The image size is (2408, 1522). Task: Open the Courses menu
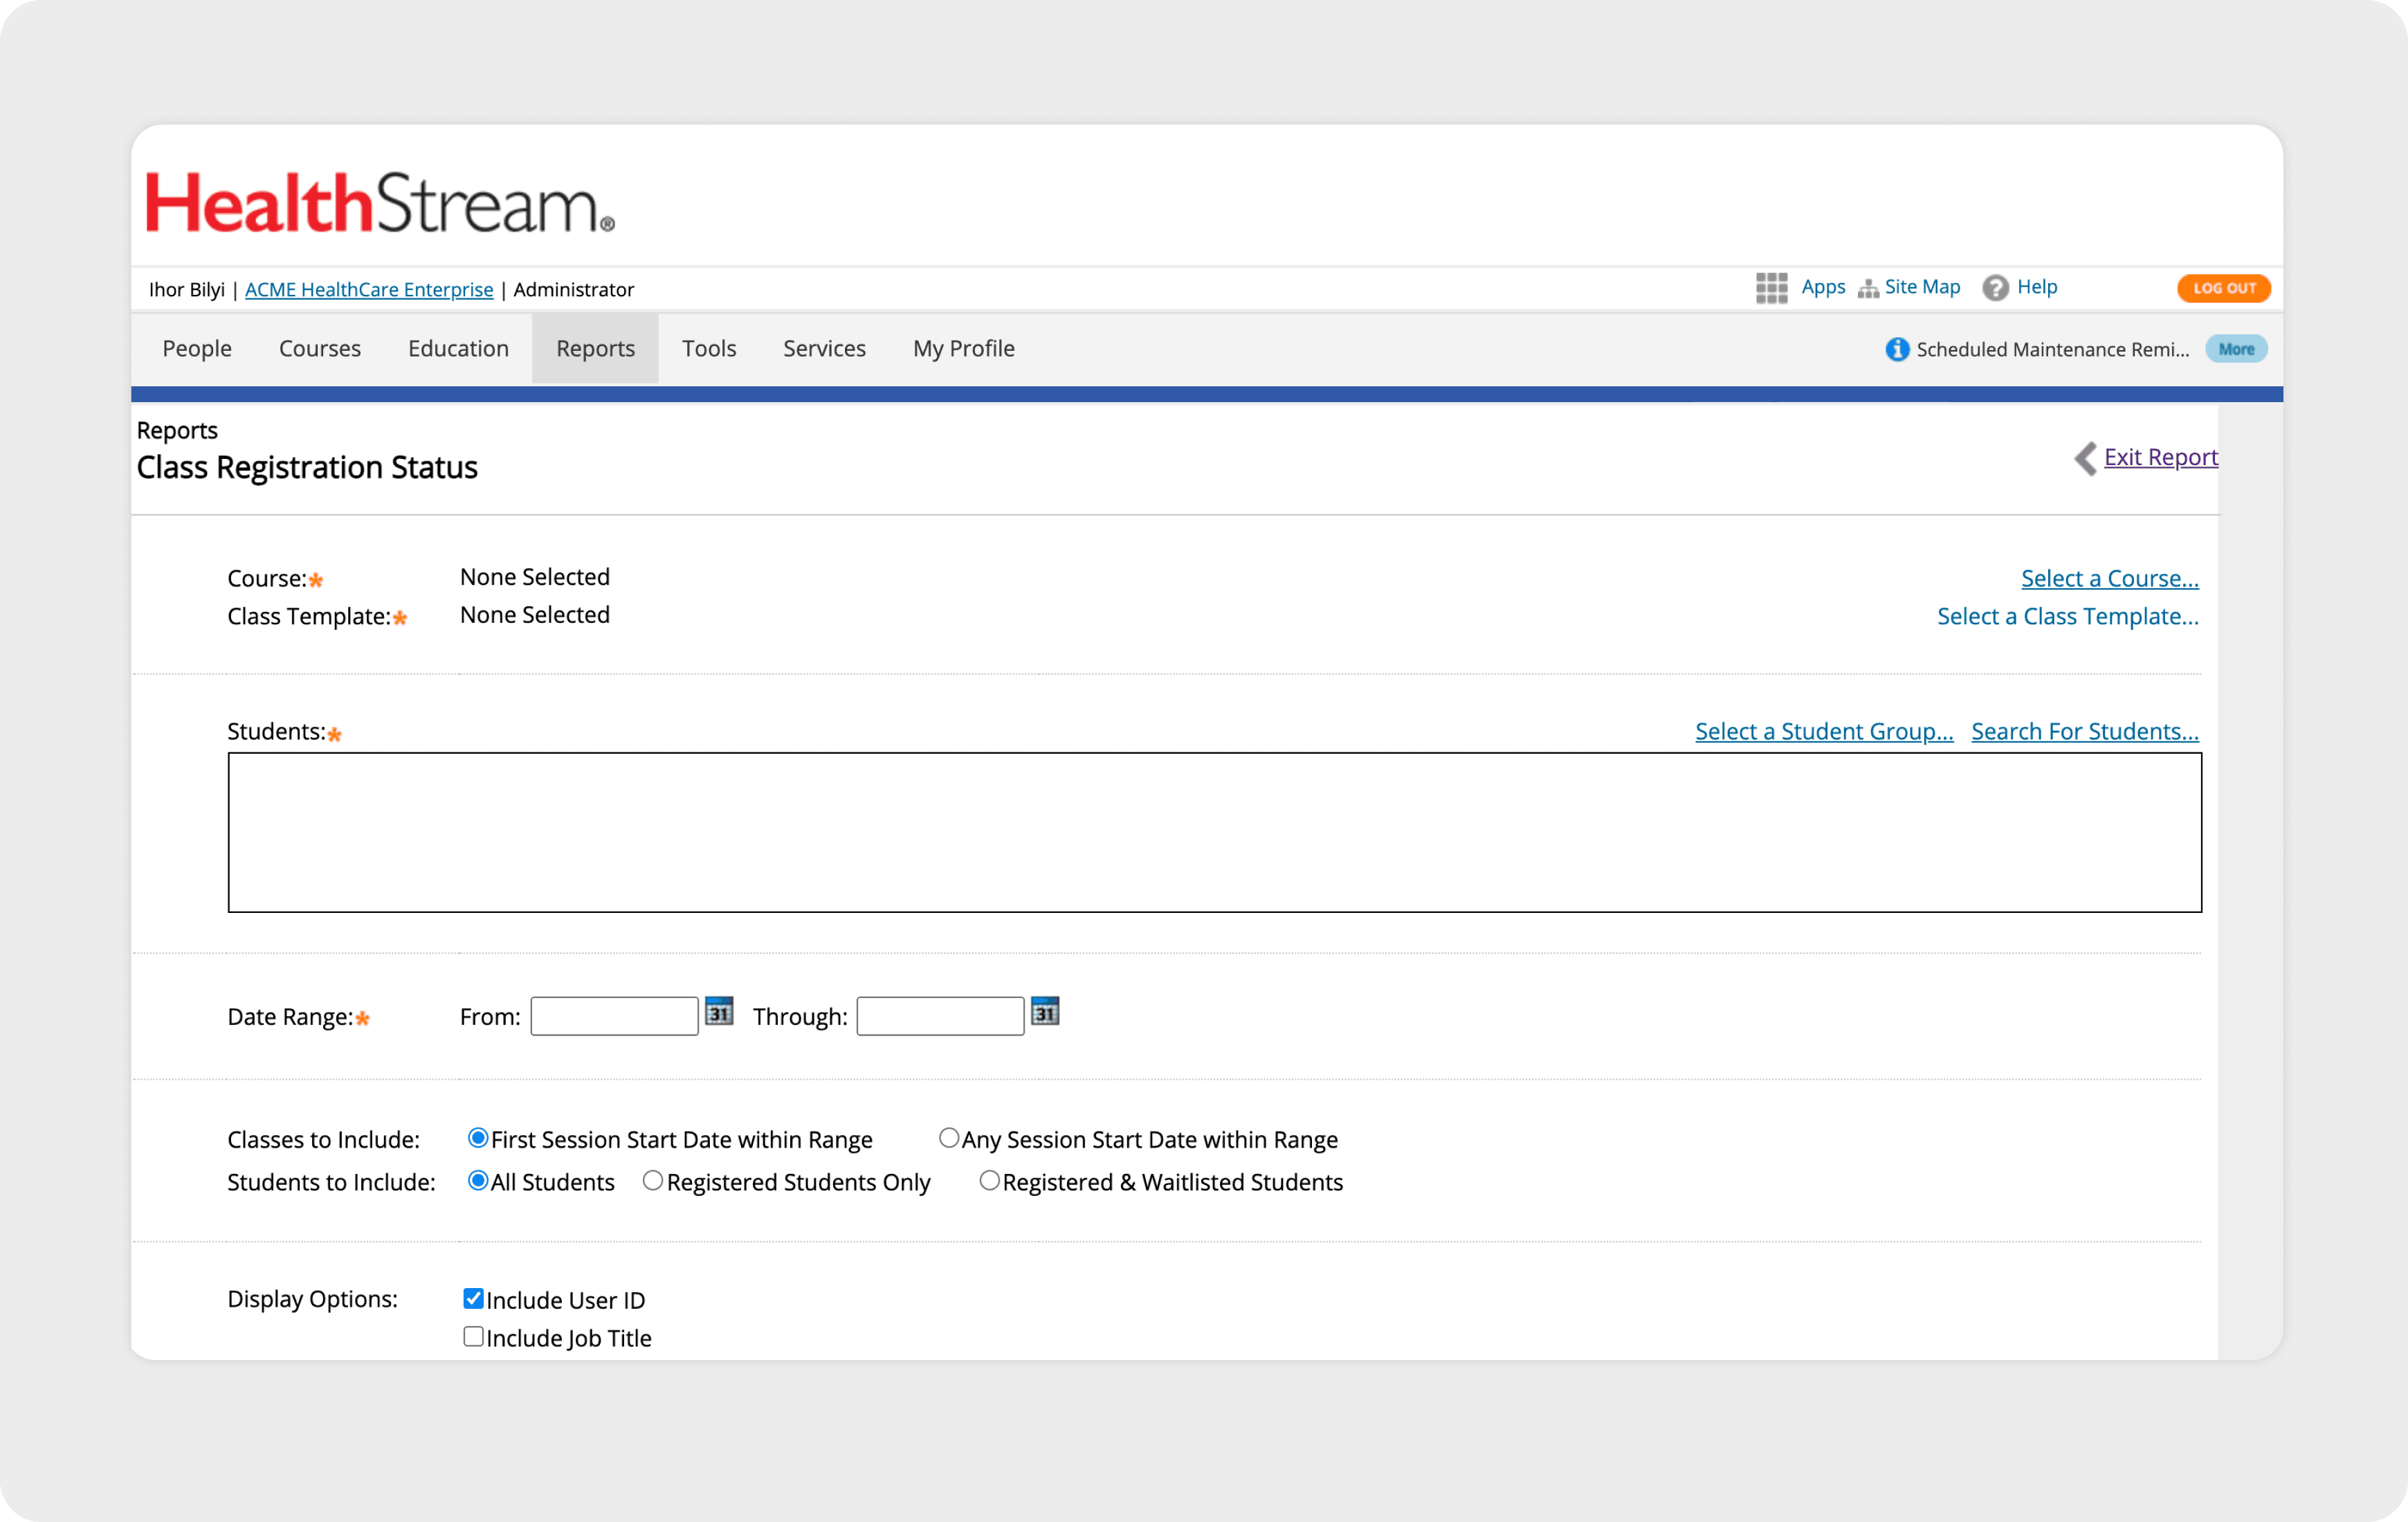pyautogui.click(x=319, y=348)
